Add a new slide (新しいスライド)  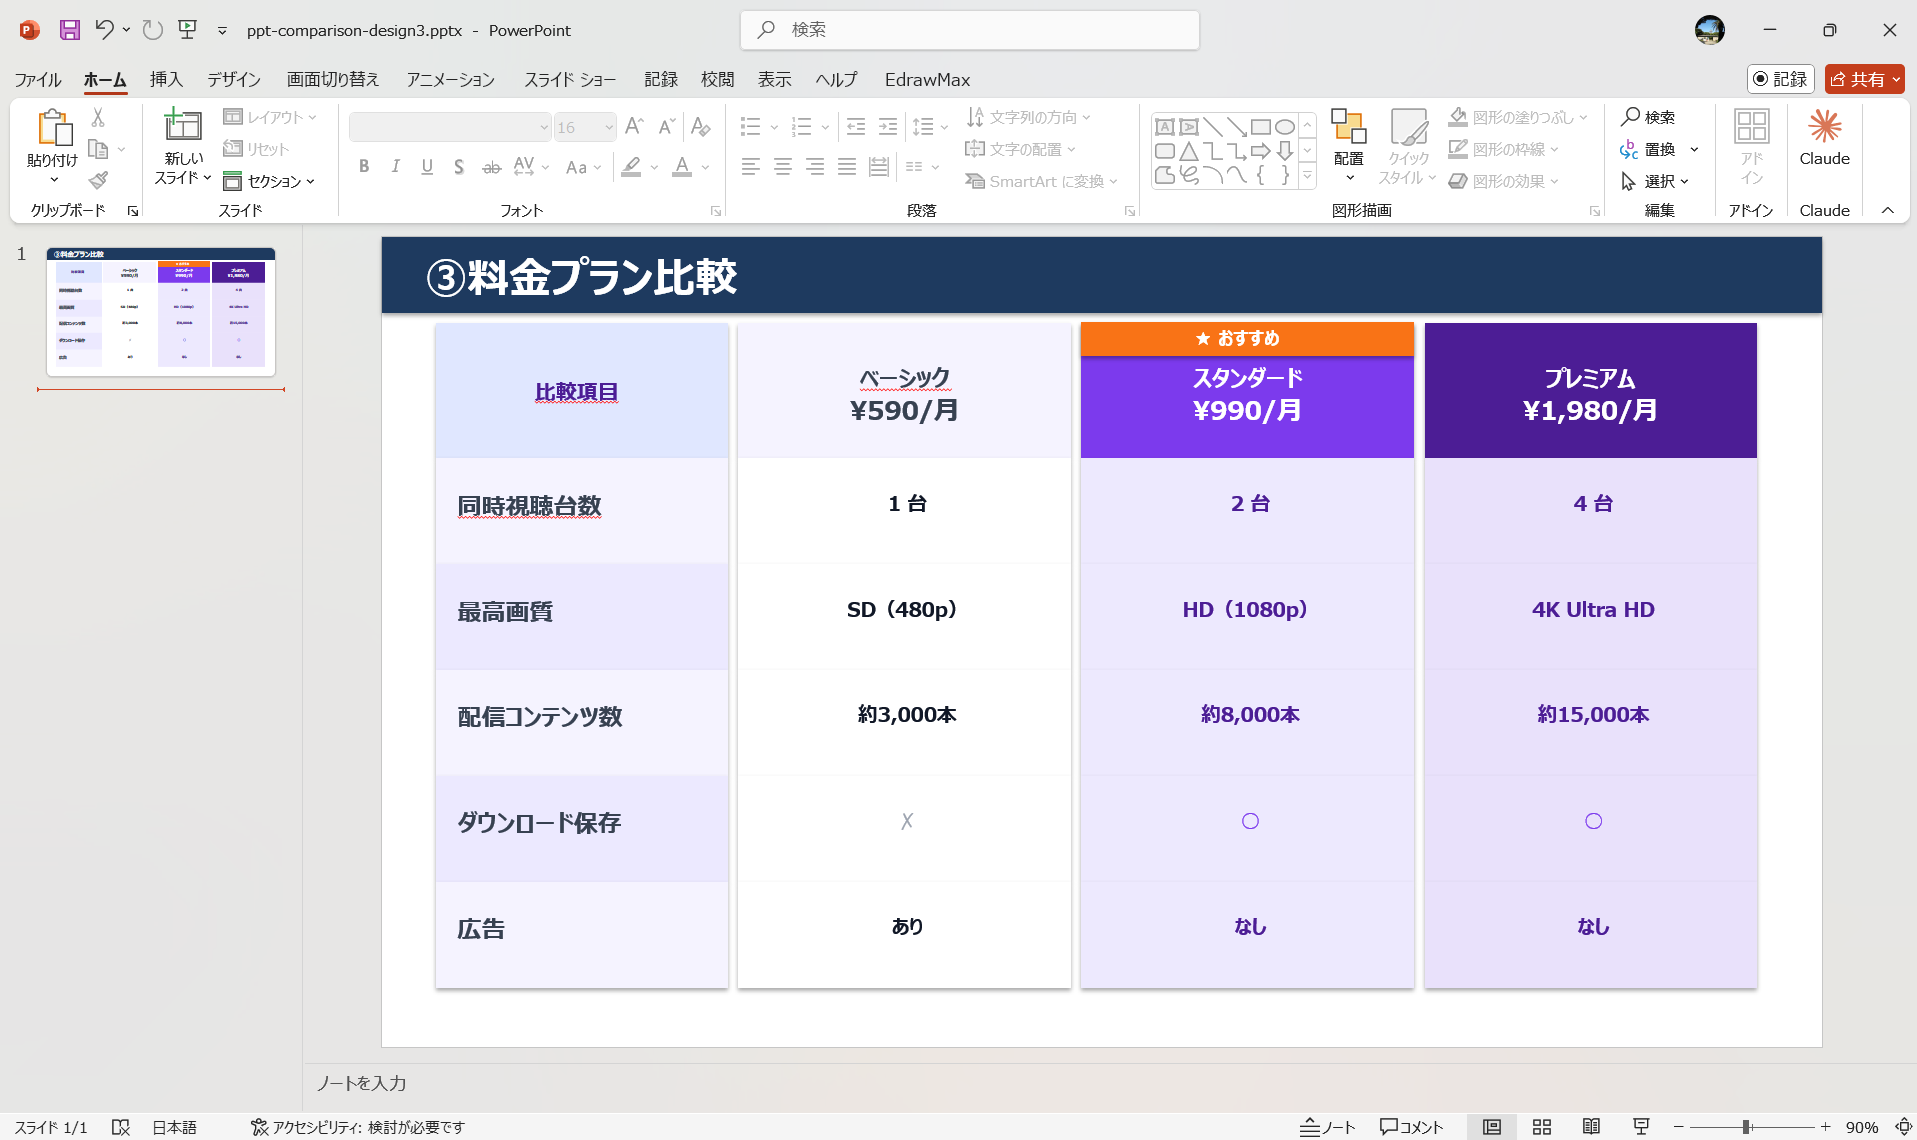(x=183, y=146)
